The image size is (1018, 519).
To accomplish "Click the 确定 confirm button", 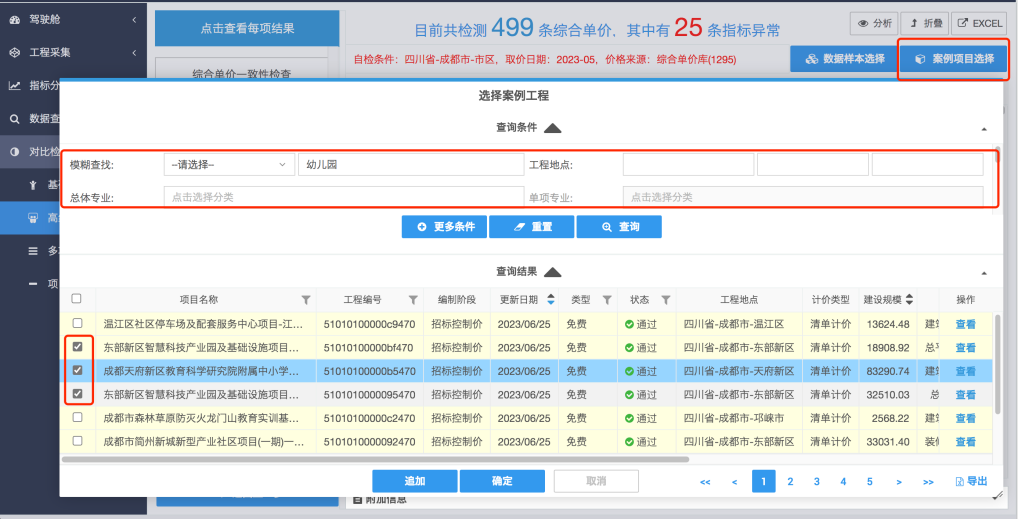I will 503,481.
